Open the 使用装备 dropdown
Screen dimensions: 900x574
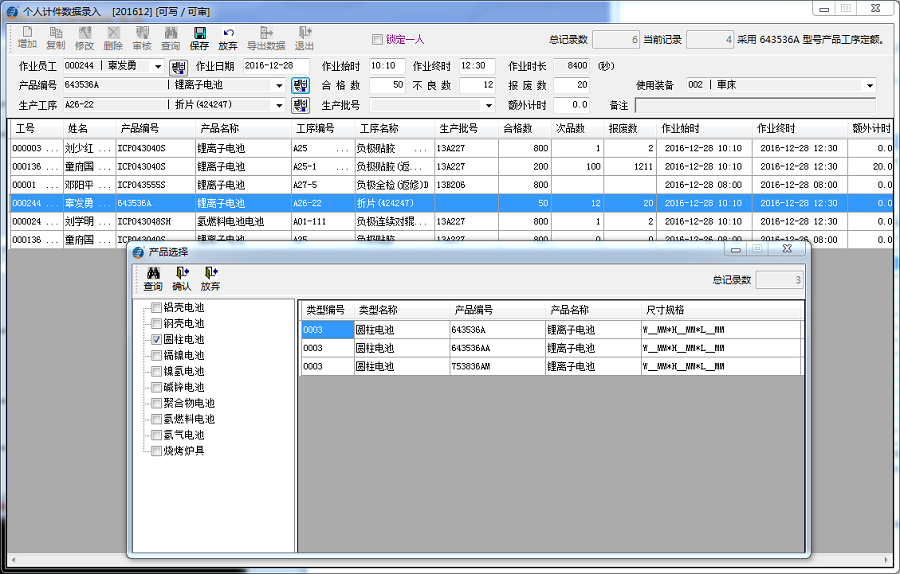tap(869, 85)
